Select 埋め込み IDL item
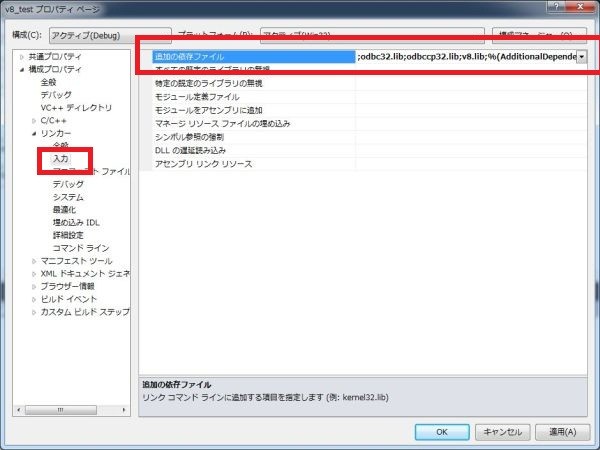The width and height of the screenshot is (600, 450). (76, 222)
